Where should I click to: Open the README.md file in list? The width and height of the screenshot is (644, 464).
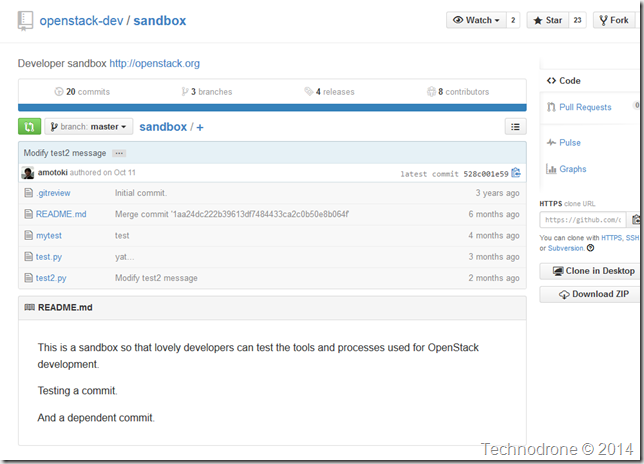(61, 214)
